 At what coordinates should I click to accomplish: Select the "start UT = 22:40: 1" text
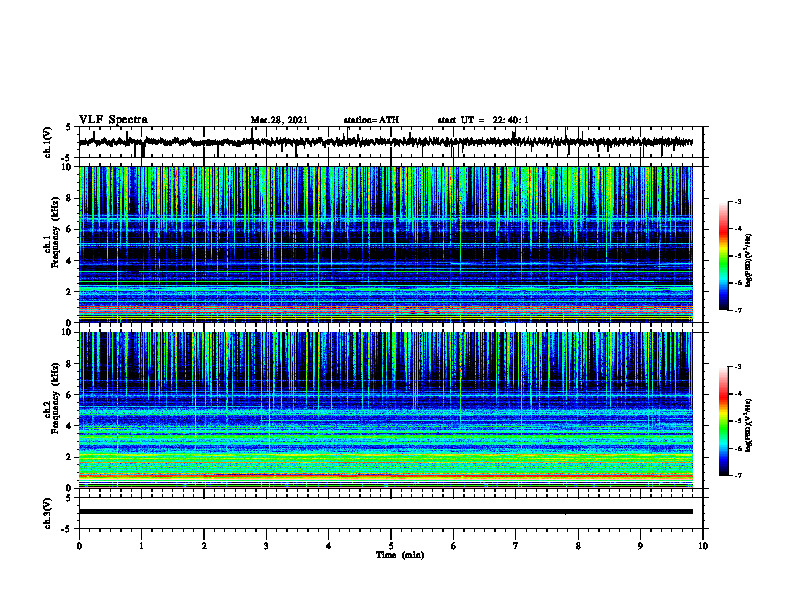click(x=483, y=120)
